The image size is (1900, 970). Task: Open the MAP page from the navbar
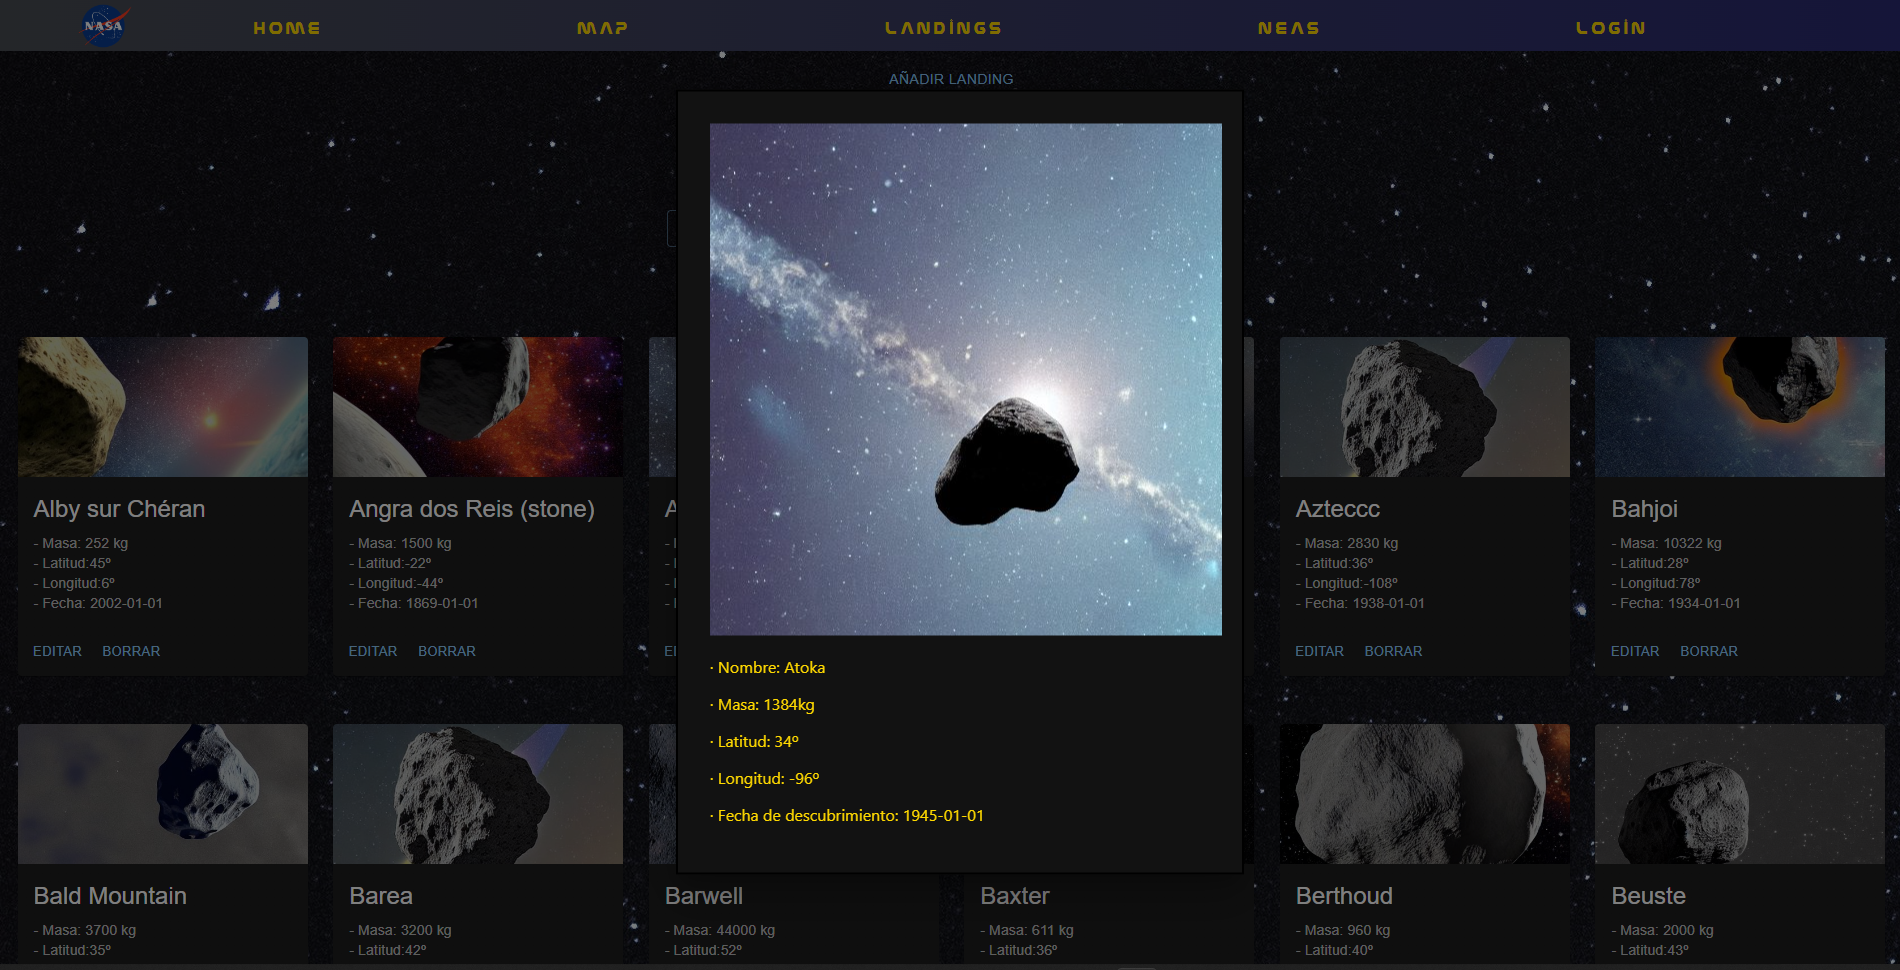click(x=601, y=27)
